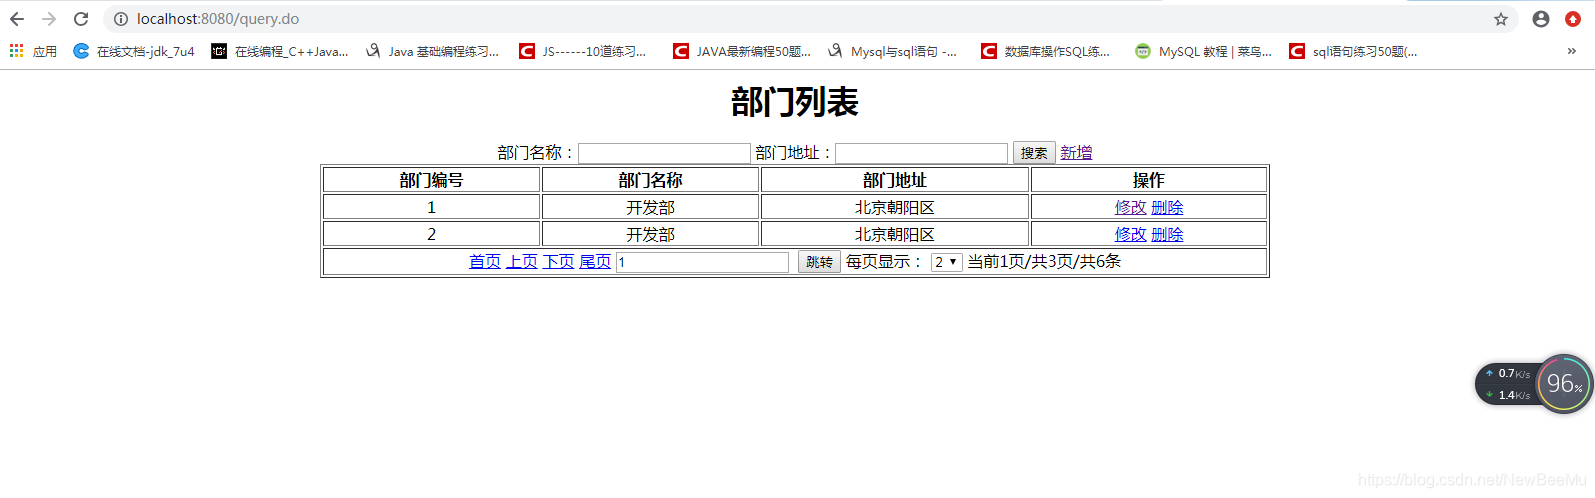Open bookmark Mysql与sql语句

(x=892, y=51)
